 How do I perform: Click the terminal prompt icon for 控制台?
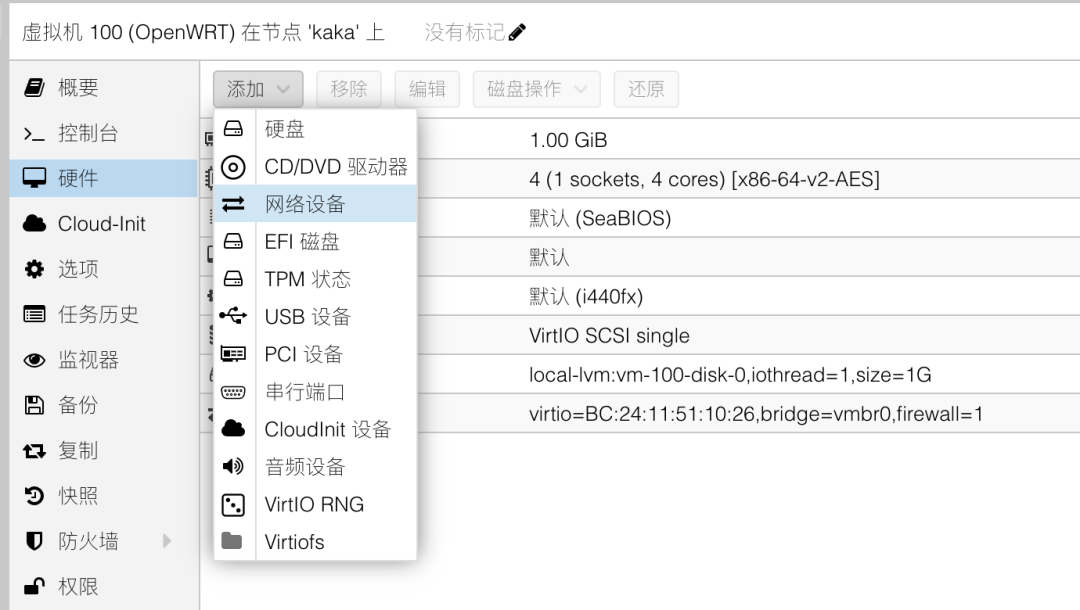click(34, 134)
